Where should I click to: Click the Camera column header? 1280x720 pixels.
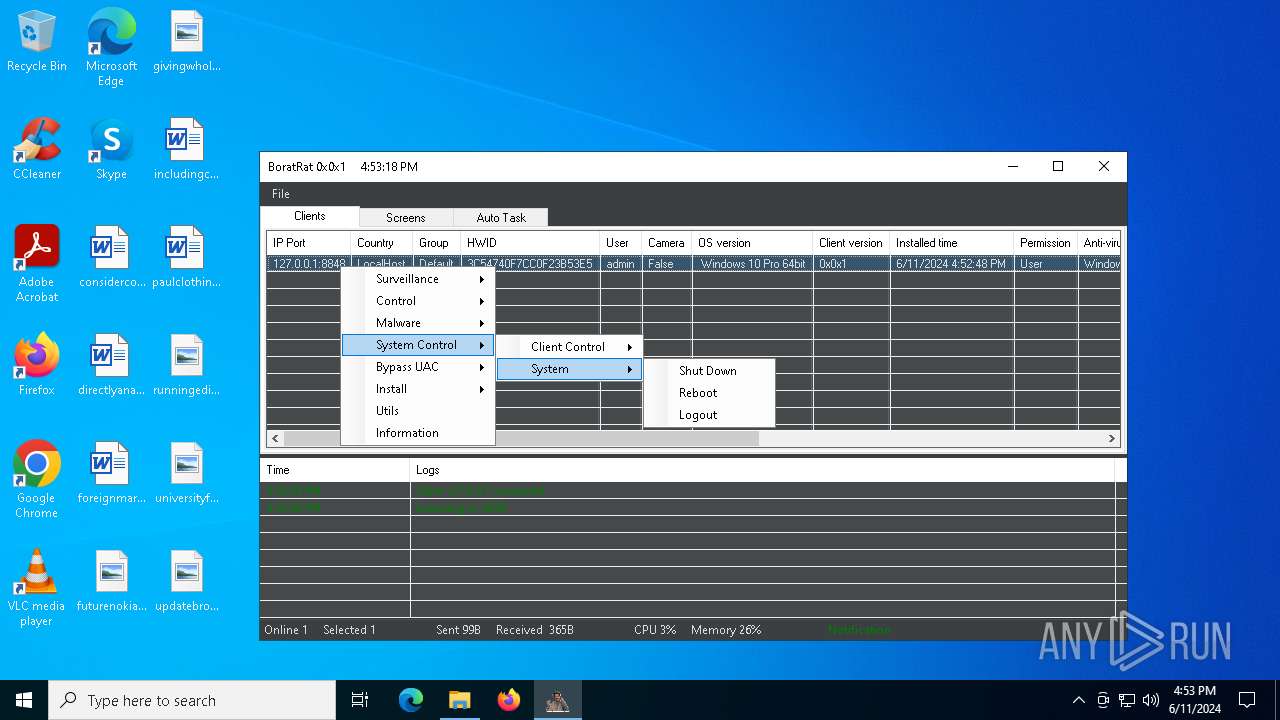667,243
